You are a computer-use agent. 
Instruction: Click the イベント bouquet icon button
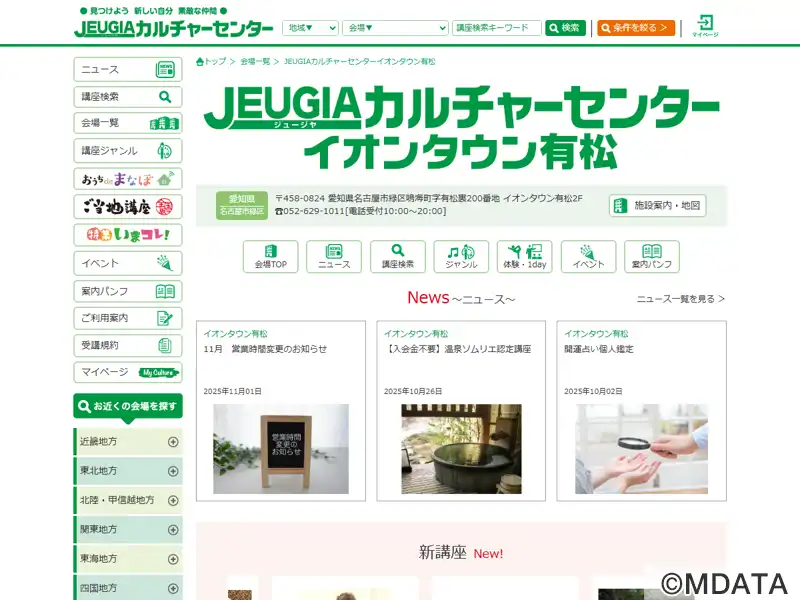[x=588, y=257]
